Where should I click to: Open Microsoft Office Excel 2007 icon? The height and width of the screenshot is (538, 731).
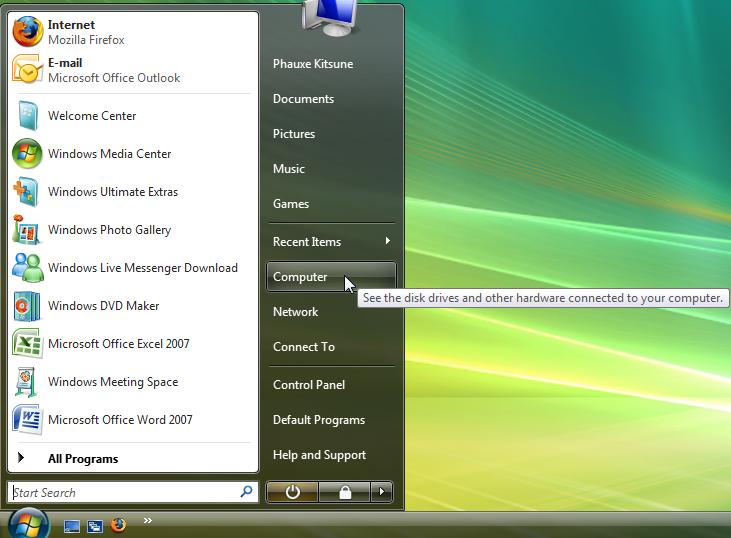[x=28, y=344]
